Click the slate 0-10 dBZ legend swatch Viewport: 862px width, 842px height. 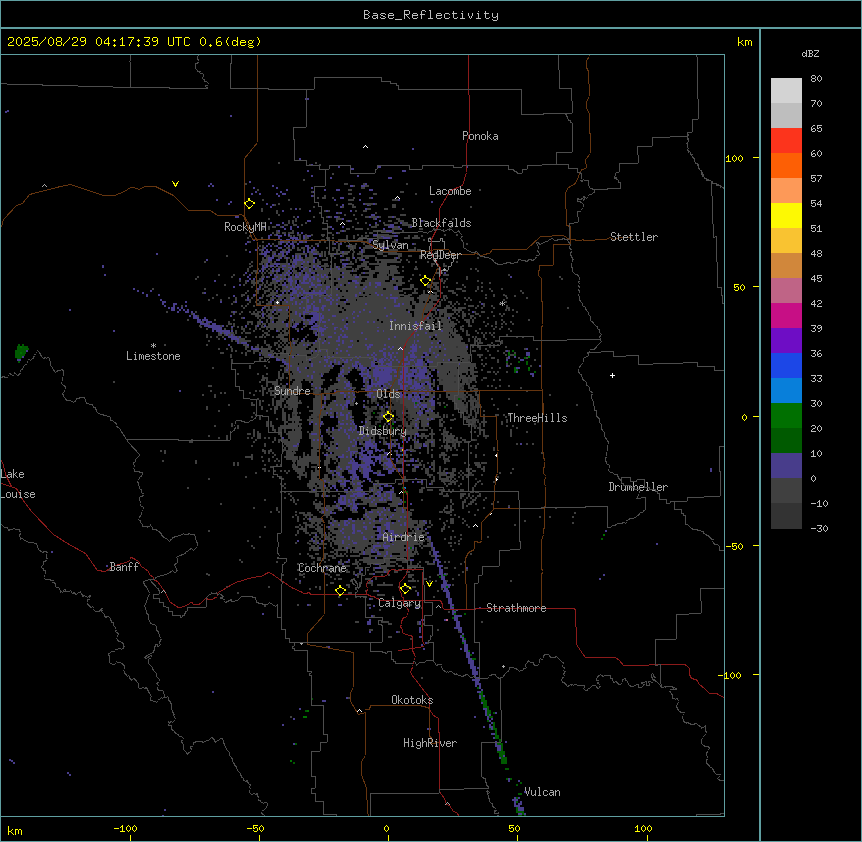tap(786, 466)
